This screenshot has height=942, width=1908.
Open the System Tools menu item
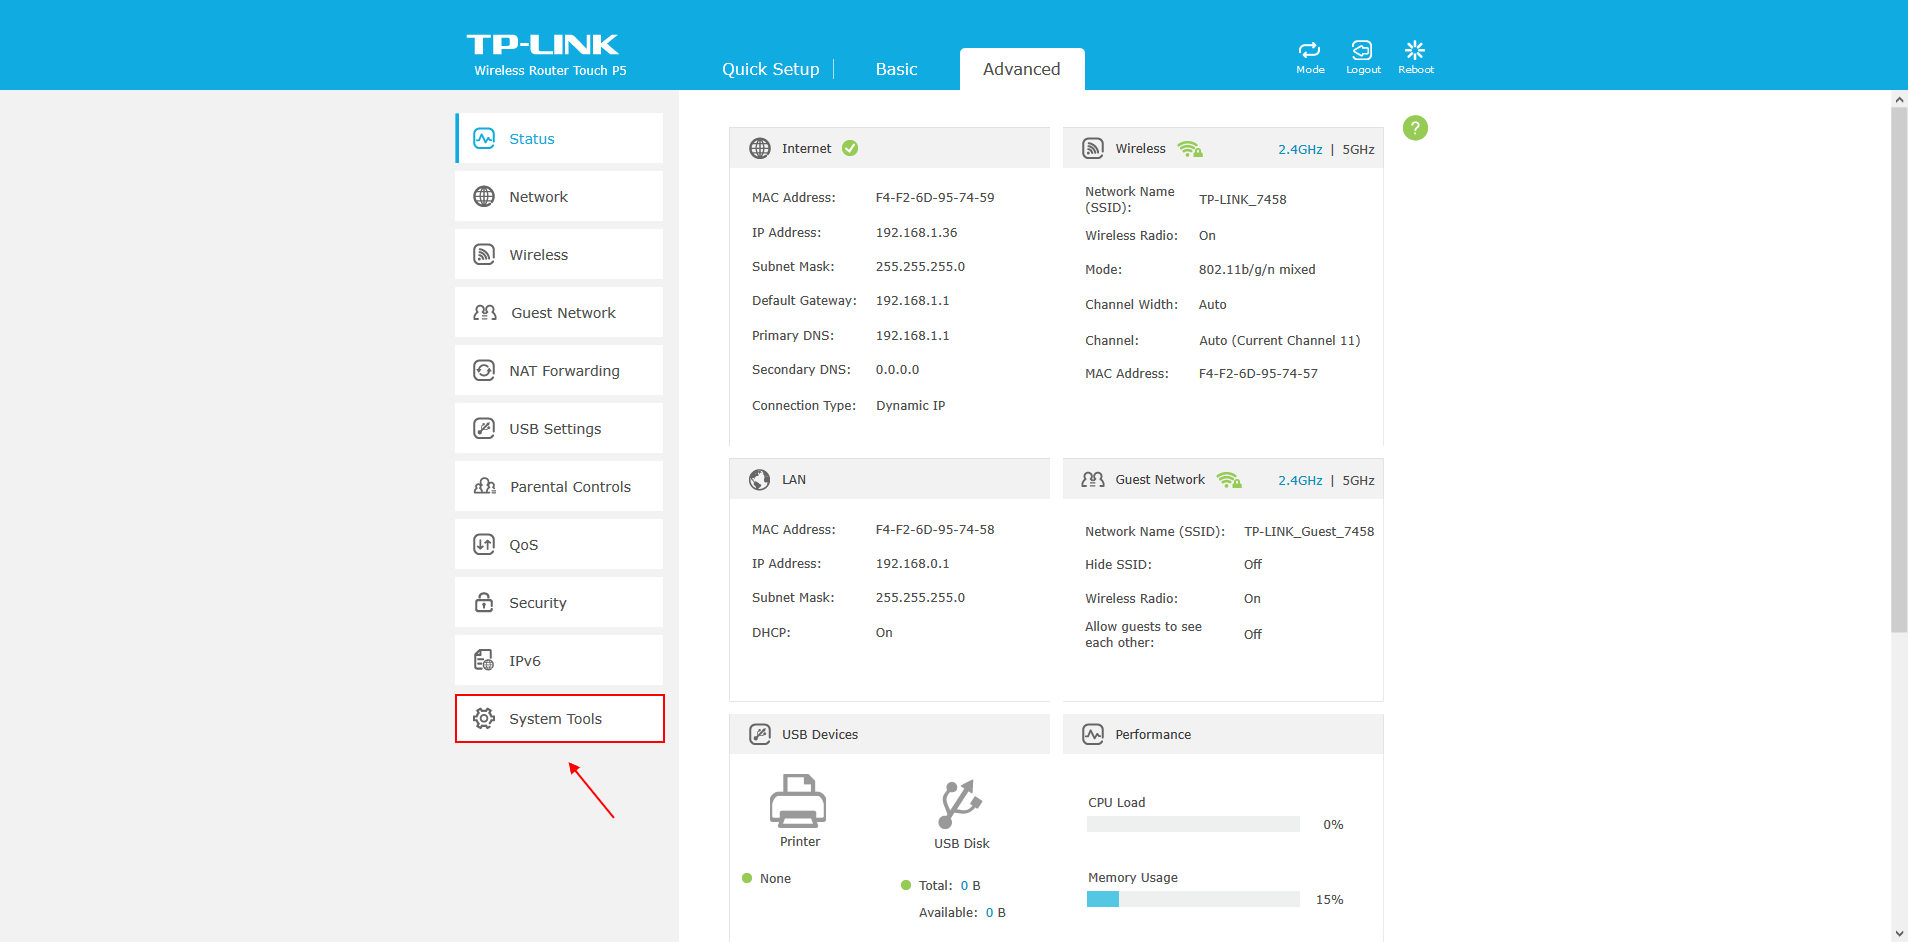point(559,718)
